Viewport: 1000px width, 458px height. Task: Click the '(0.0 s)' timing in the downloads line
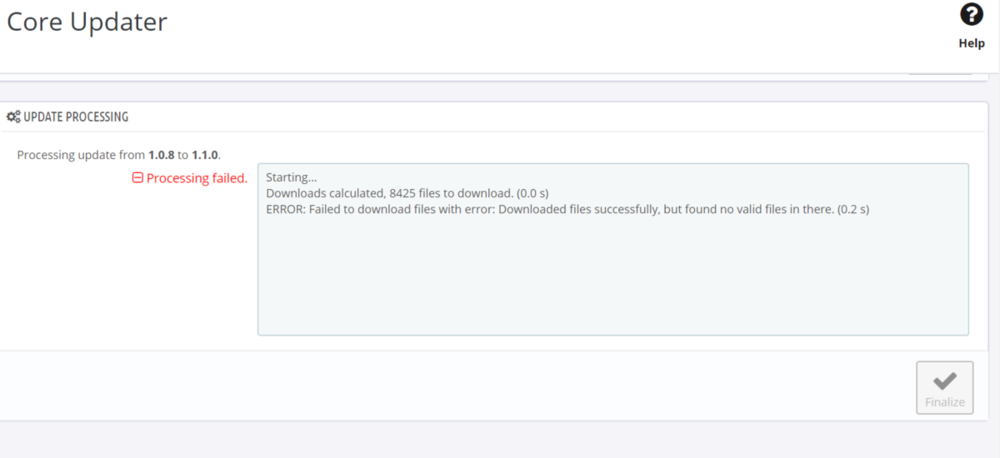[x=532, y=192]
